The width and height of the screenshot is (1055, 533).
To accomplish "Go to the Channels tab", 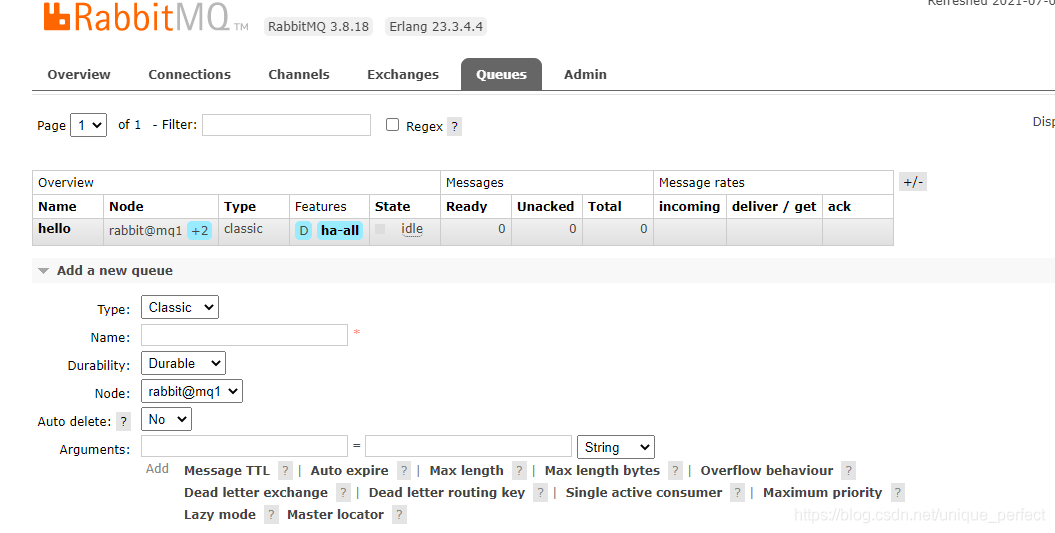I will (x=299, y=75).
